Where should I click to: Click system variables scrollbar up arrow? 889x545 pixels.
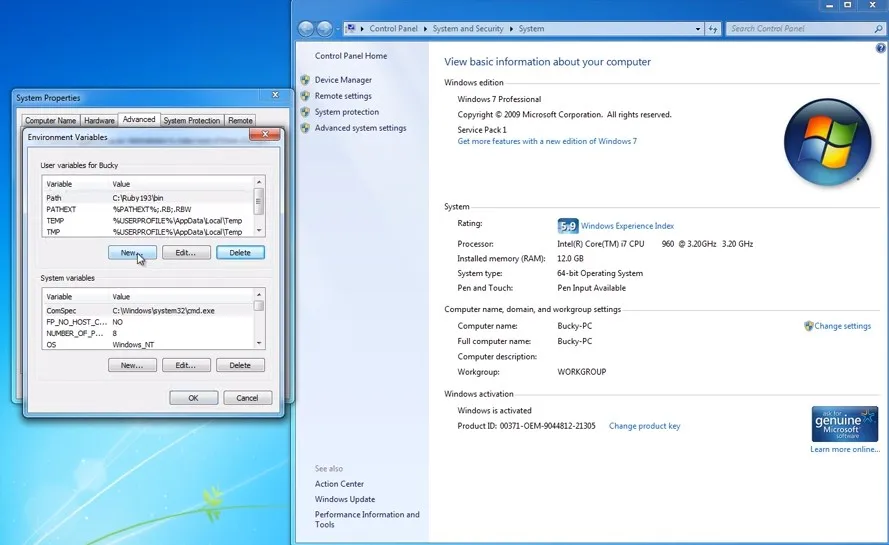[259, 295]
